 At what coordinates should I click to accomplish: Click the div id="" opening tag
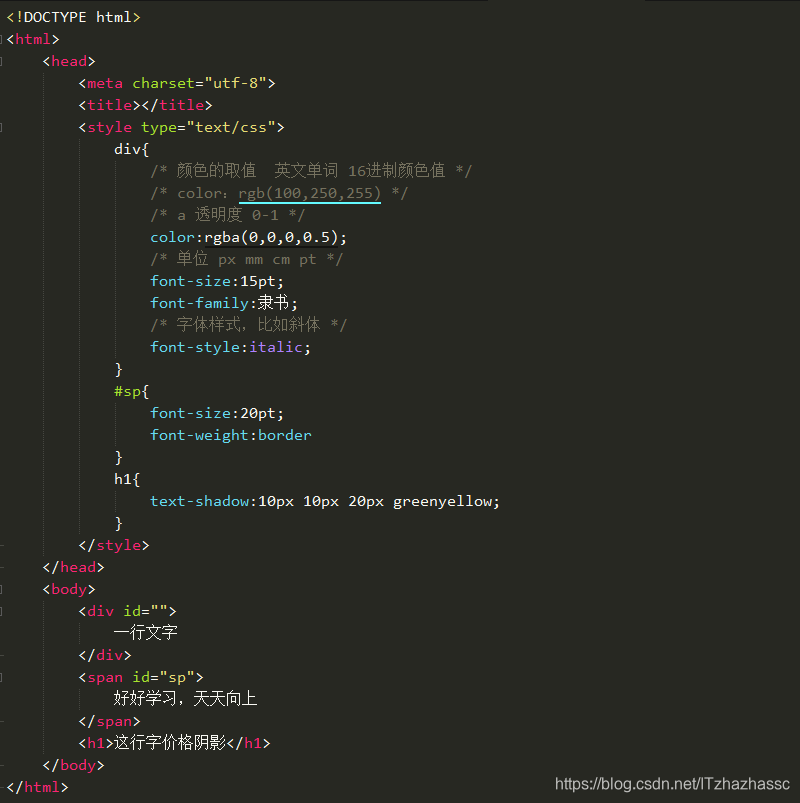click(128, 611)
